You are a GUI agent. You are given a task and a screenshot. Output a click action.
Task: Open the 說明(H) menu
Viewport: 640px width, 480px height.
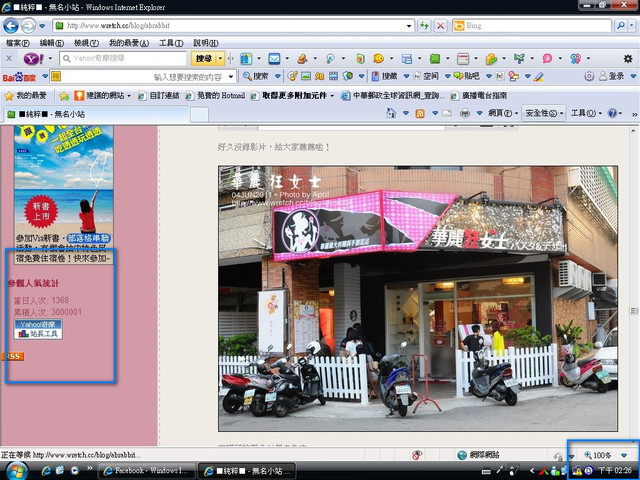[206, 43]
